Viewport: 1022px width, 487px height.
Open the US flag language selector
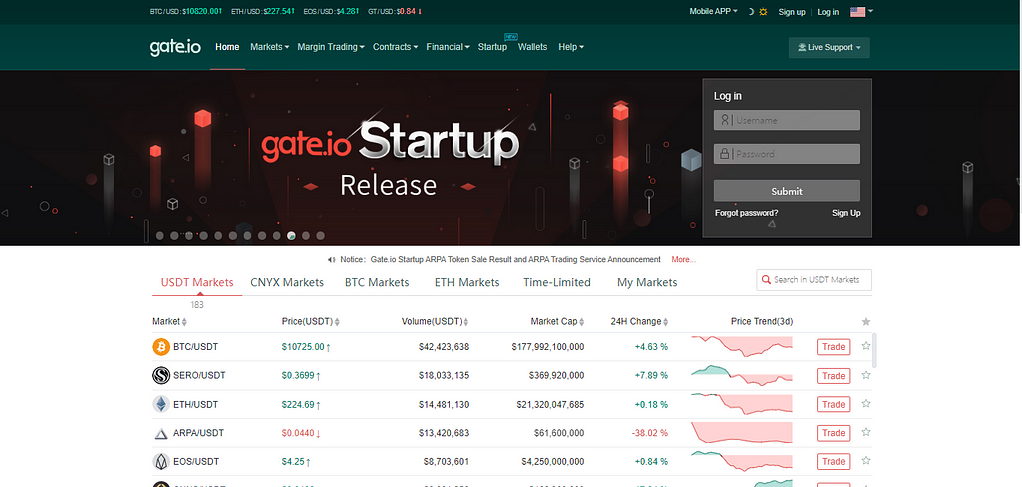coord(862,12)
